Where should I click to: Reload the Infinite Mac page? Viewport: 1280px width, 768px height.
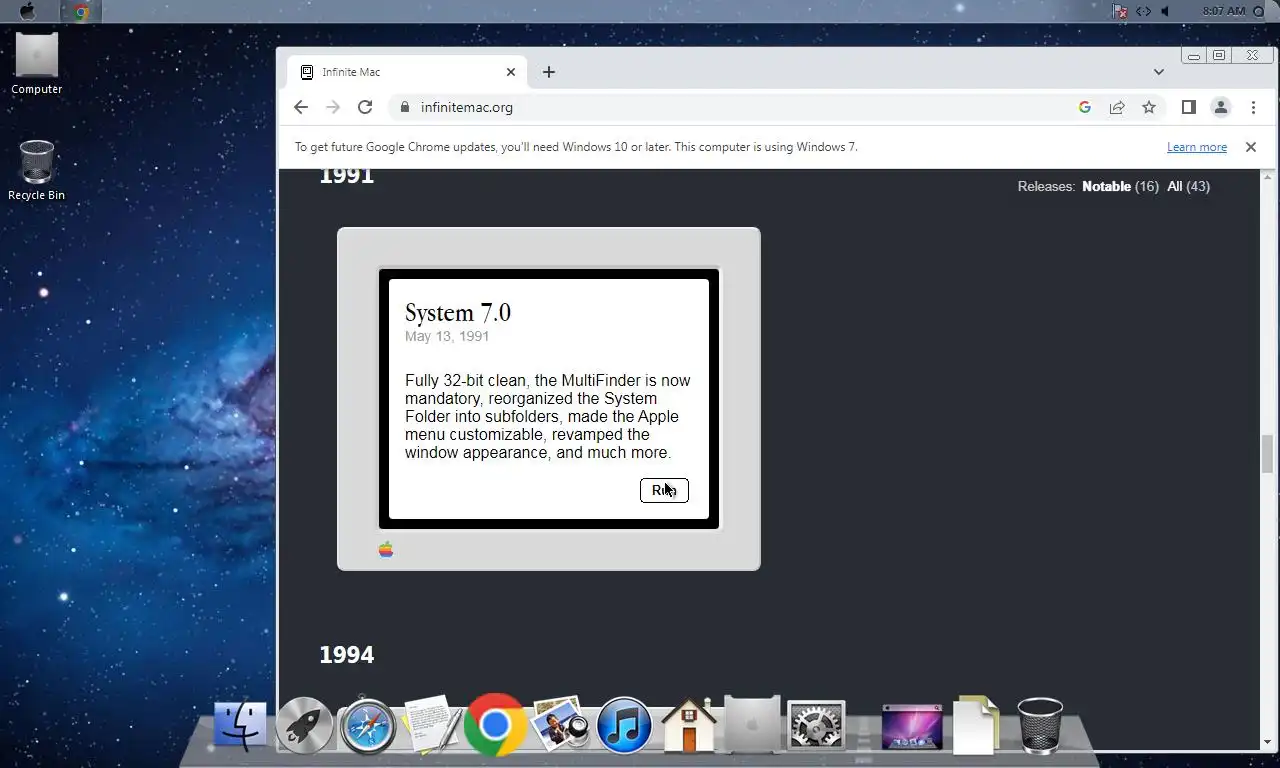[x=365, y=107]
